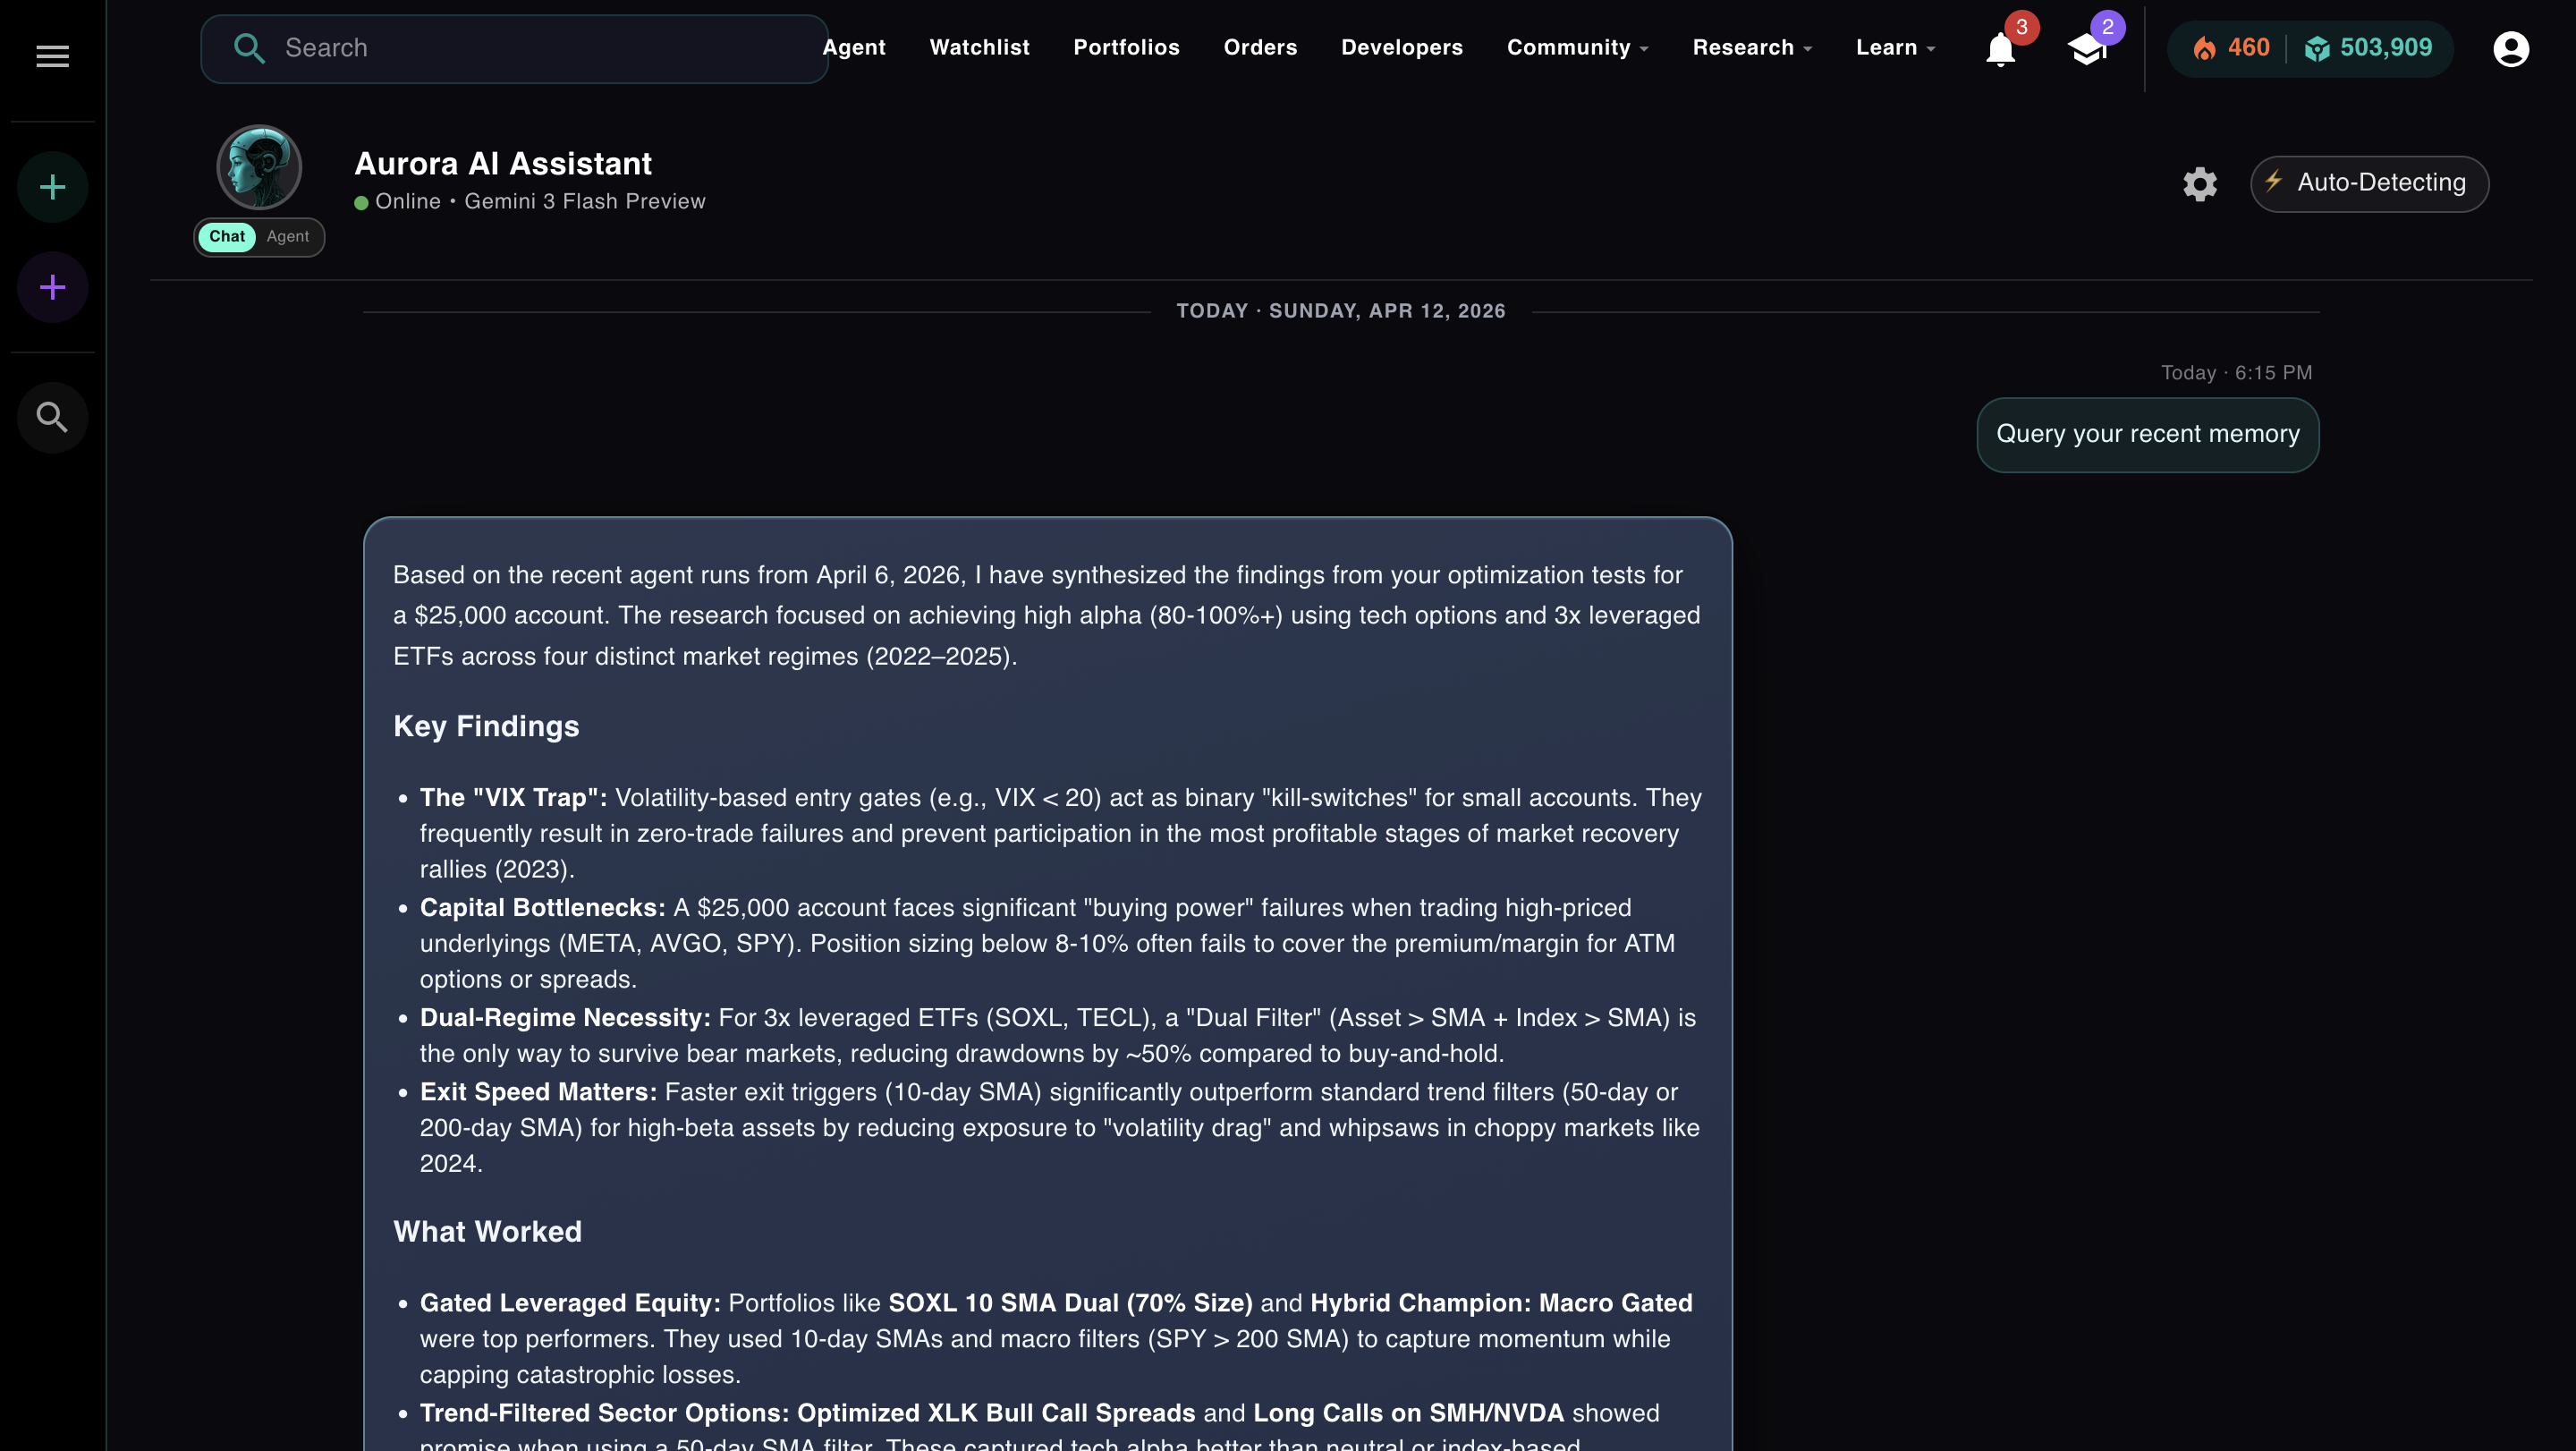Image resolution: width=2576 pixels, height=1451 pixels.
Task: Go to the Watchlist tab
Action: coord(979,47)
